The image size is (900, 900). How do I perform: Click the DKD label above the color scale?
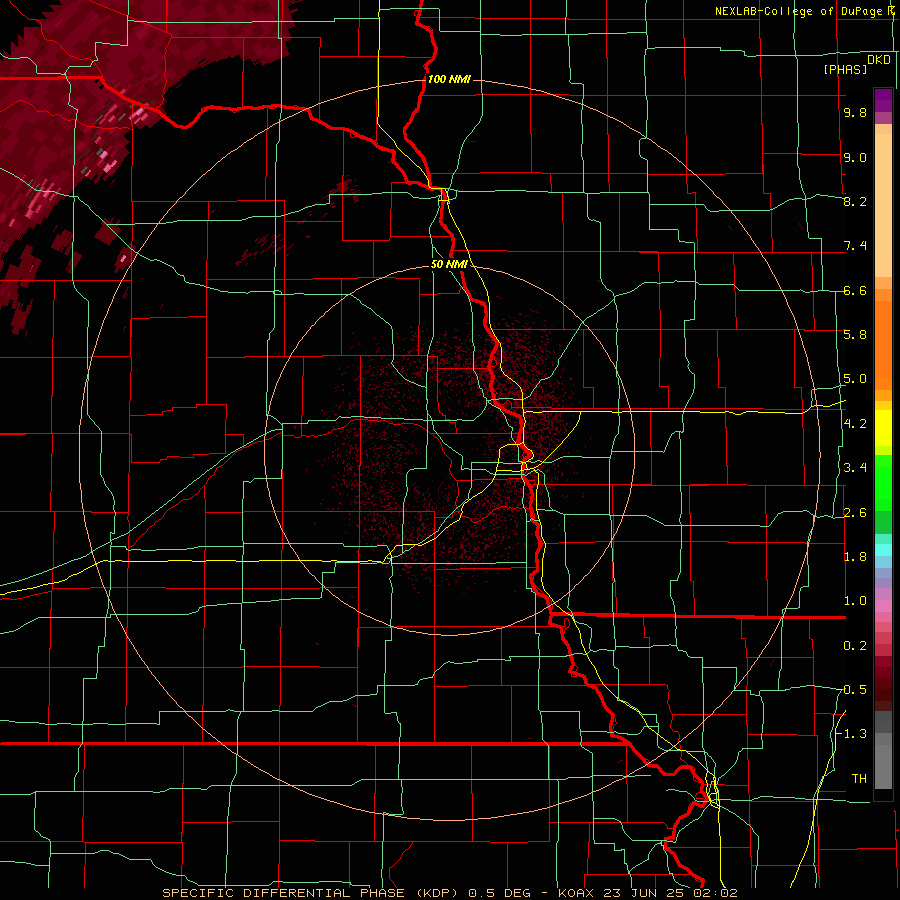878,60
